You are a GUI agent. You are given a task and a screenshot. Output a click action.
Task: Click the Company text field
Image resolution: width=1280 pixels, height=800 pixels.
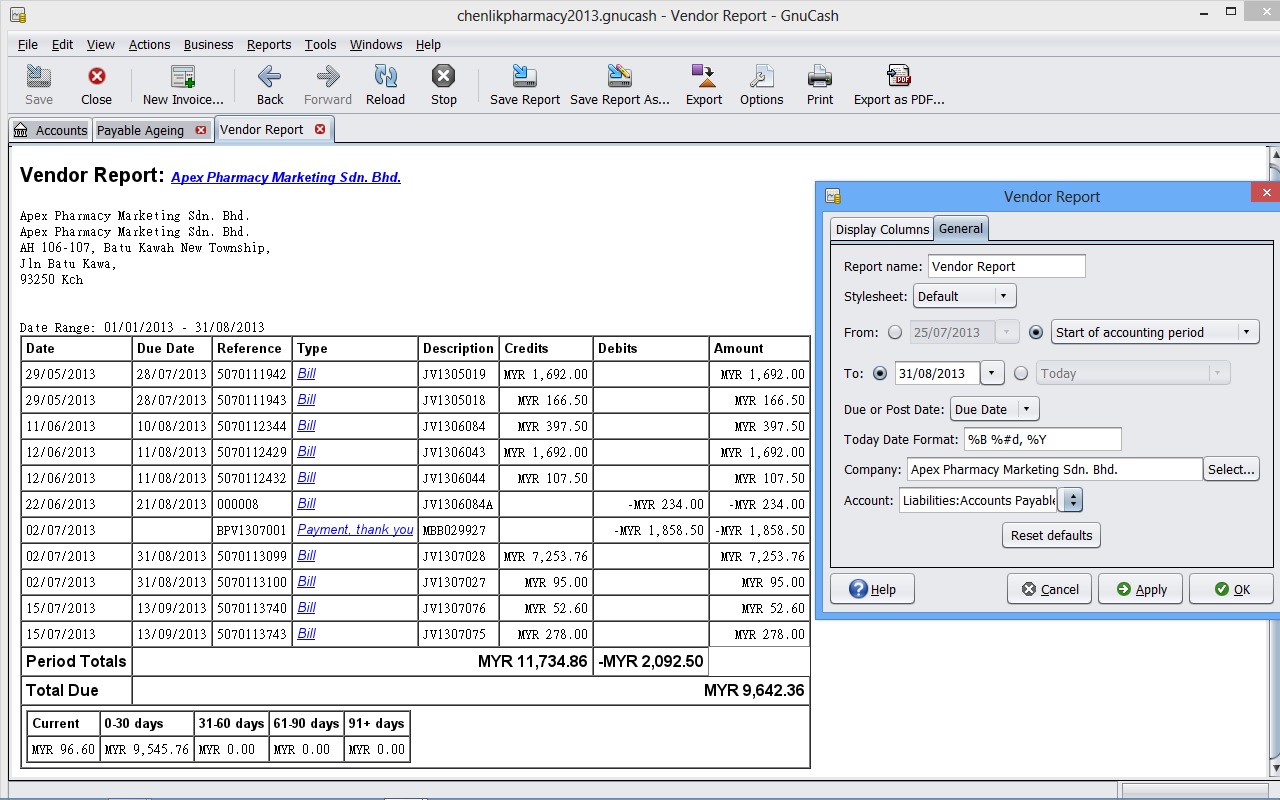[1055, 469]
